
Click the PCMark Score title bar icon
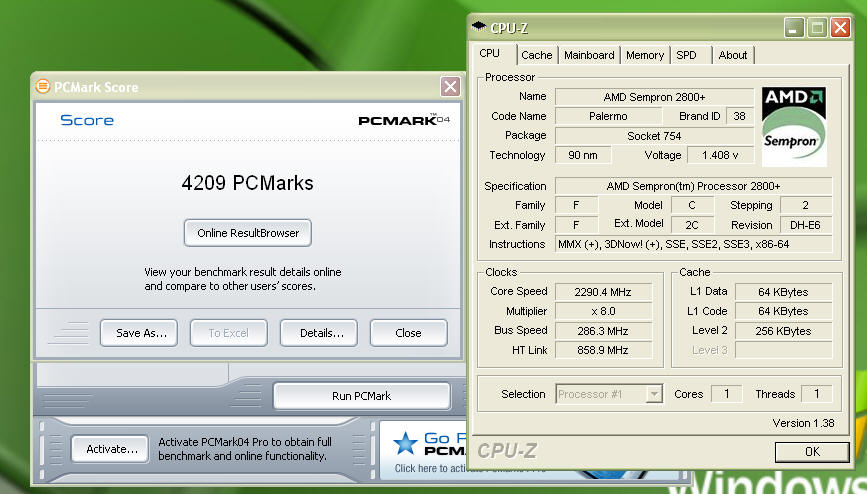pos(43,86)
